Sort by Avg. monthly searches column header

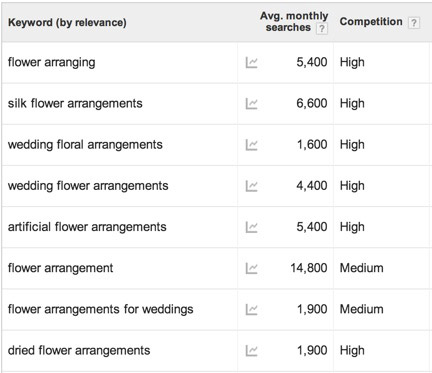tap(294, 22)
